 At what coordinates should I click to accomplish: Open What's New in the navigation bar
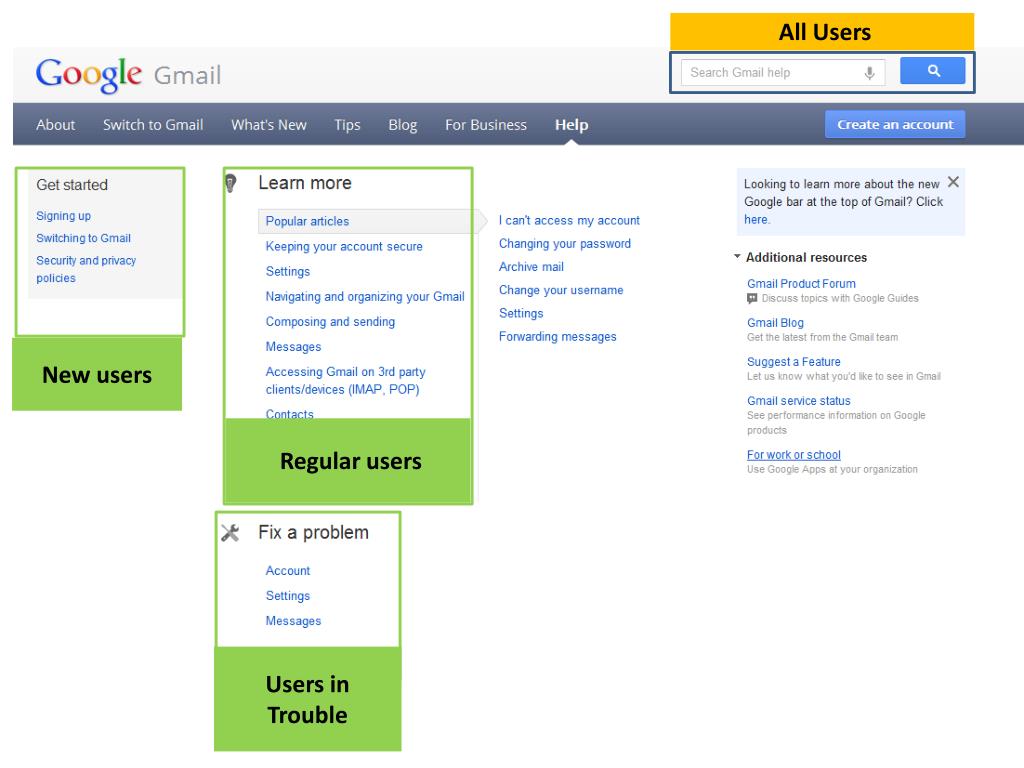coord(268,125)
